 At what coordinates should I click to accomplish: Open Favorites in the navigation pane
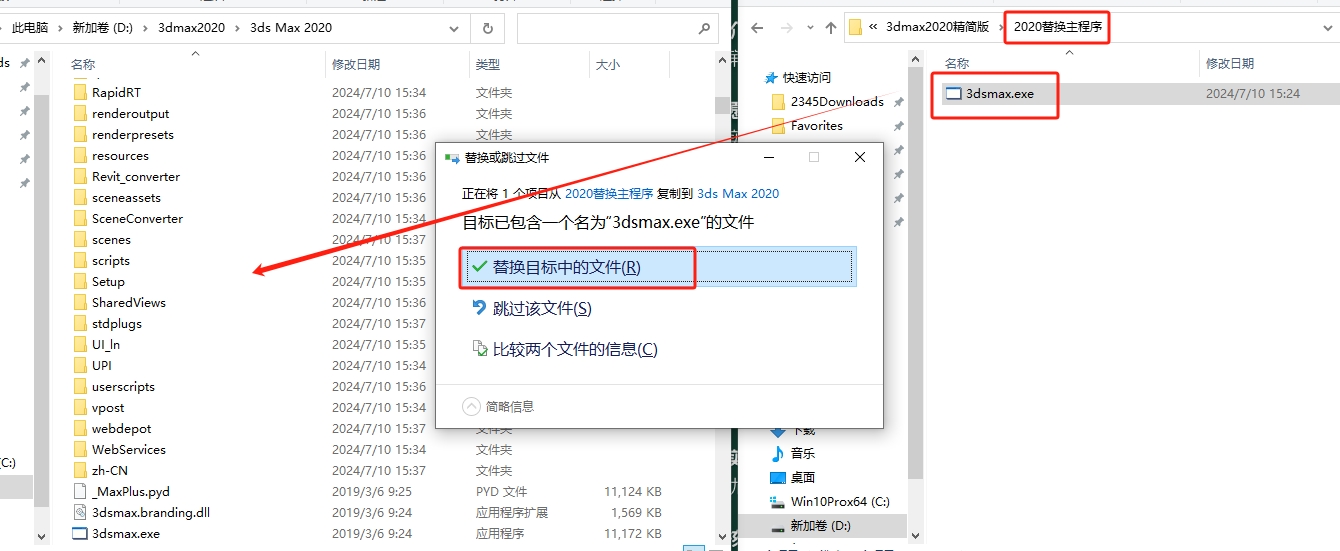[x=817, y=126]
